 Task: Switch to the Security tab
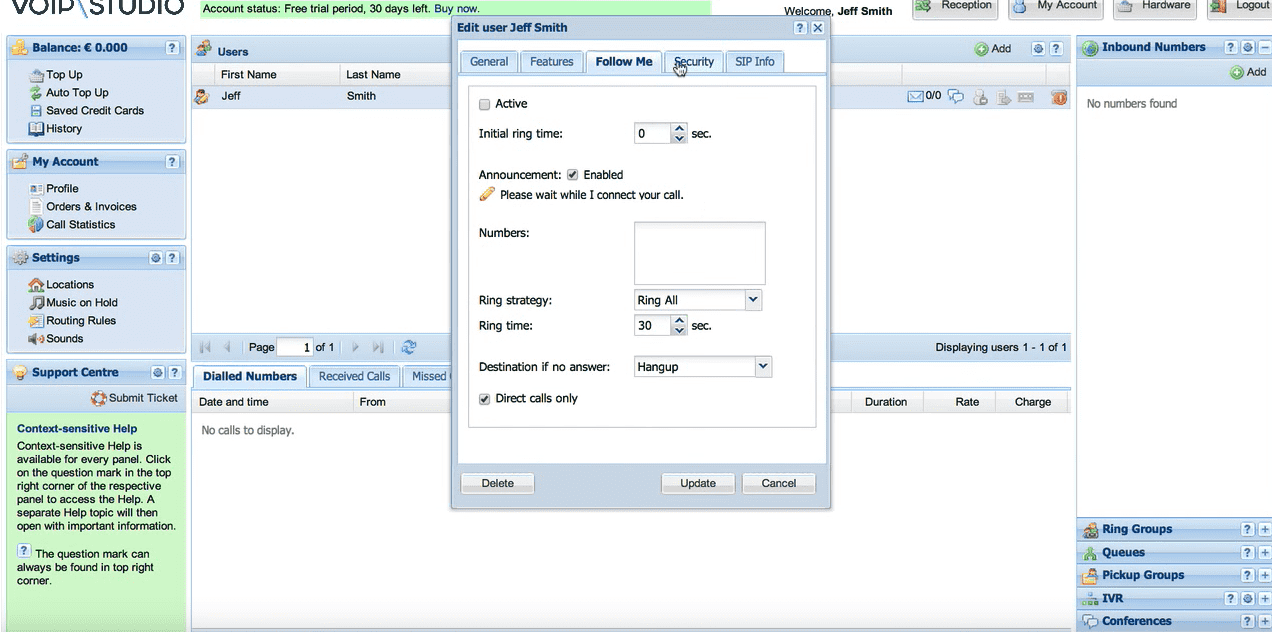point(694,62)
